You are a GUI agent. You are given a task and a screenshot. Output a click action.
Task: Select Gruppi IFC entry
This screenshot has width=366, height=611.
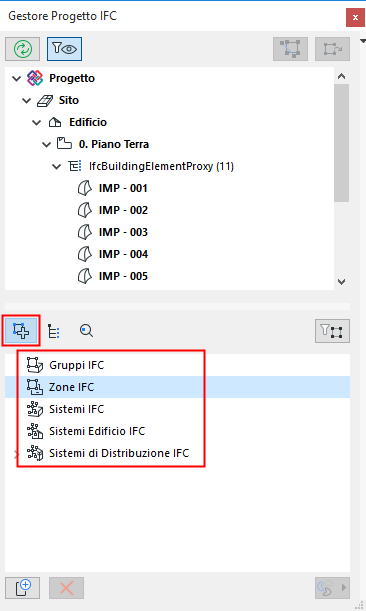[76, 365]
